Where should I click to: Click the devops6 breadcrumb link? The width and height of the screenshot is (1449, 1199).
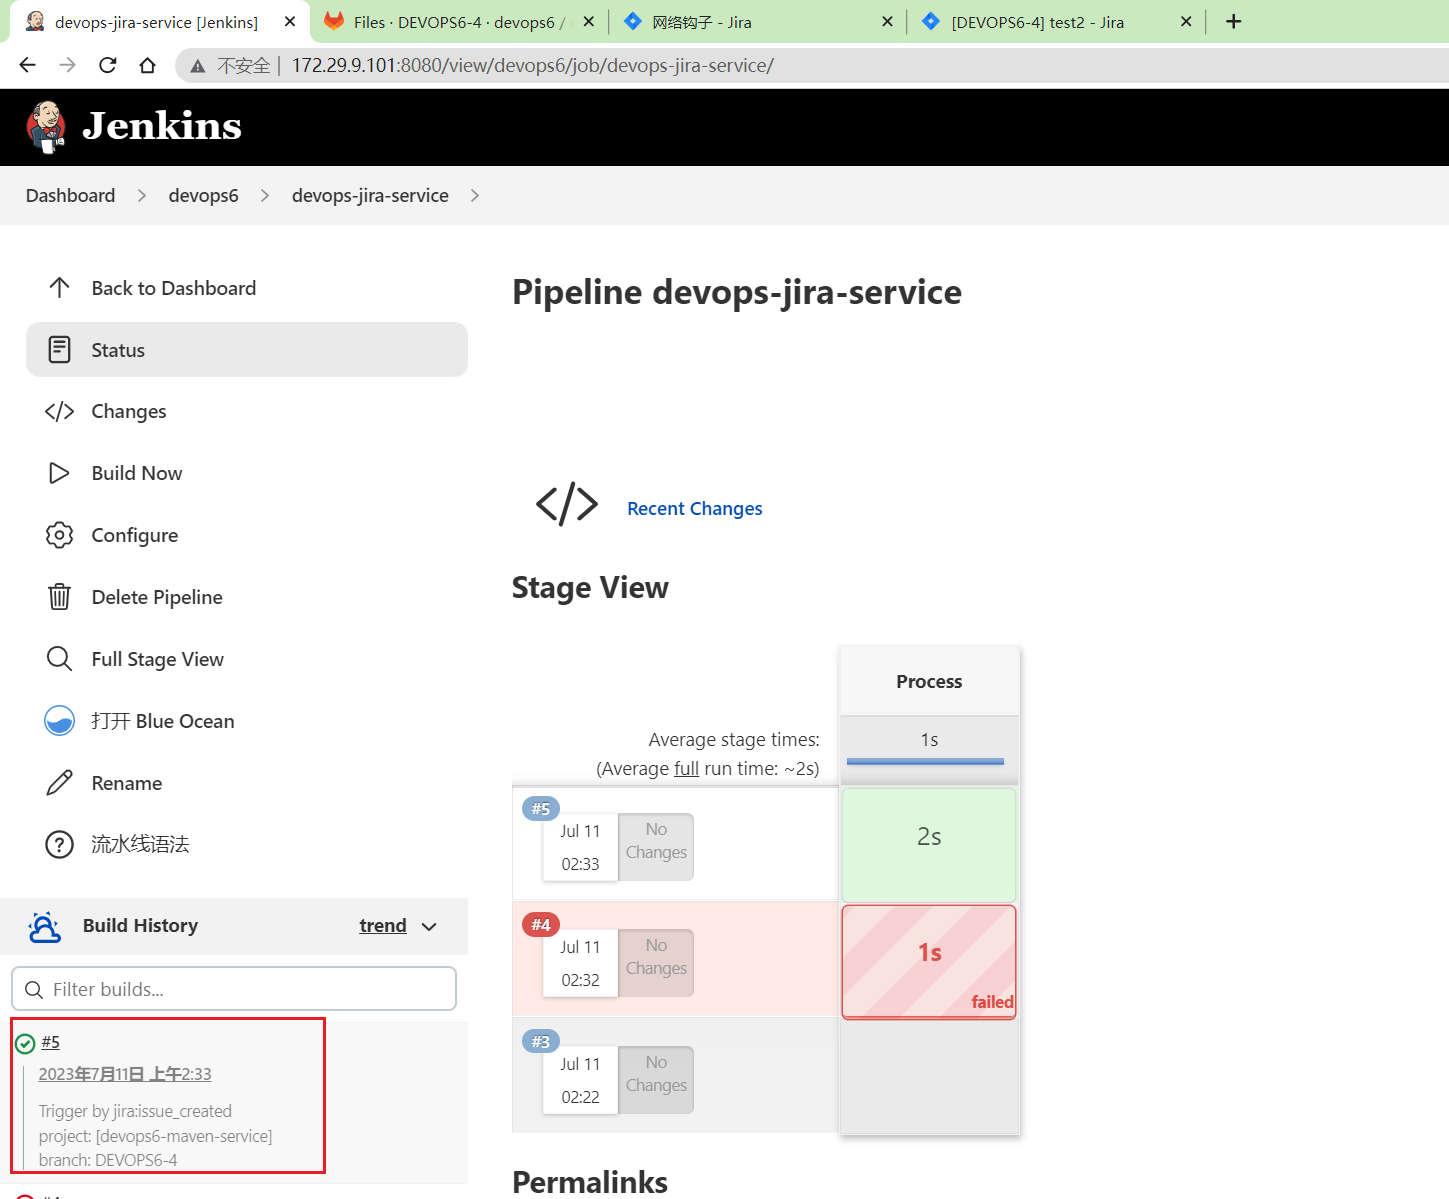[203, 196]
